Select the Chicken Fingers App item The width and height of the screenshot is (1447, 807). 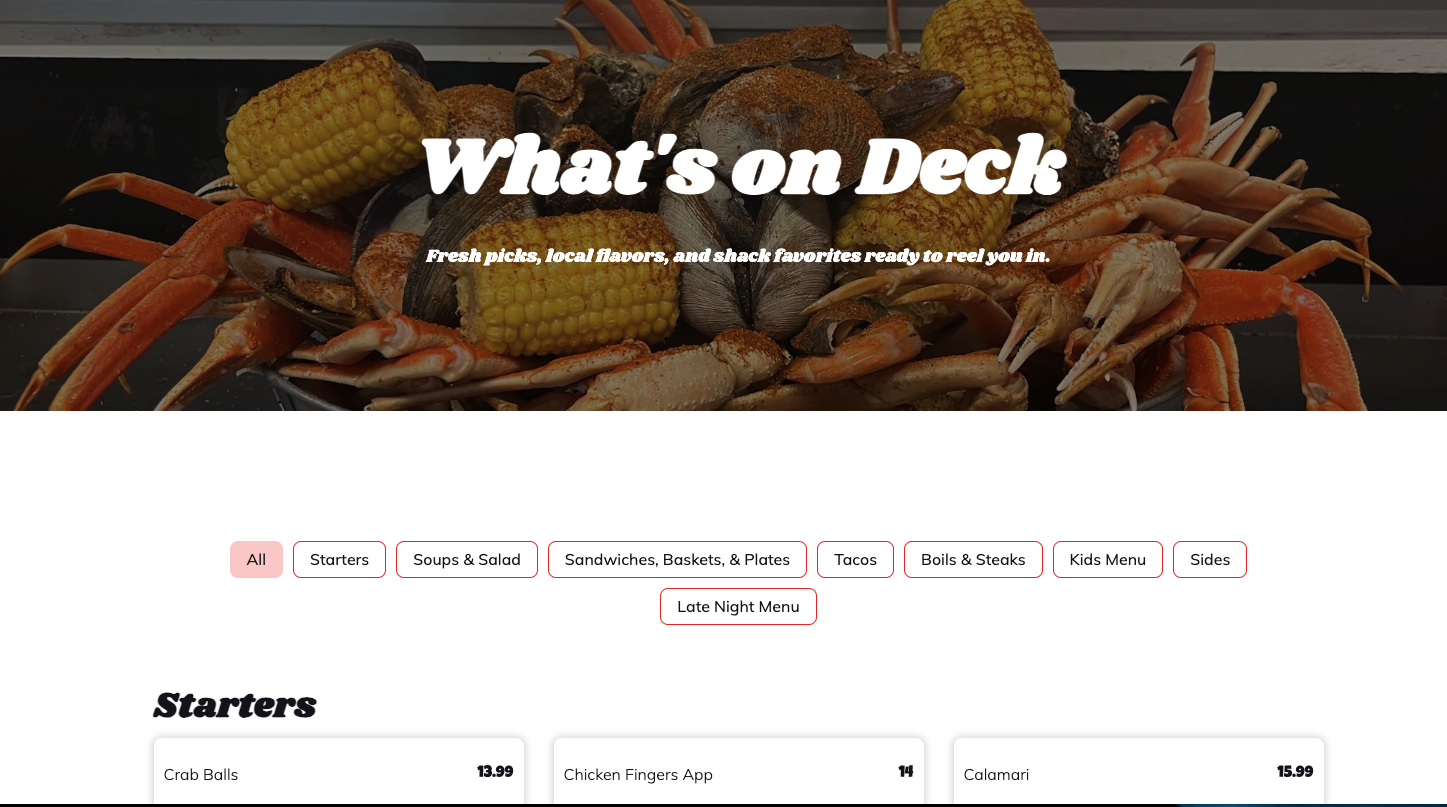739,772
